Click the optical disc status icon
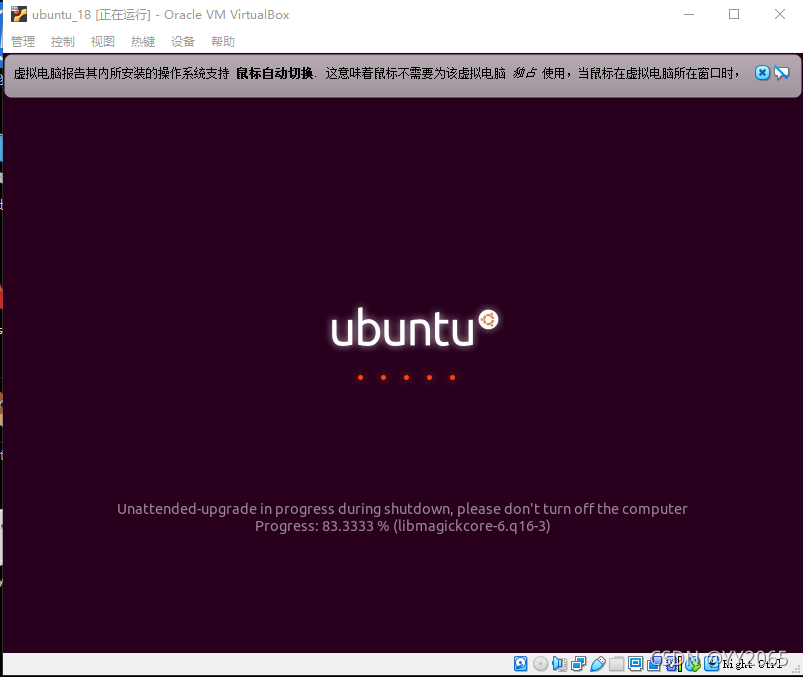The height and width of the screenshot is (677, 803). pyautogui.click(x=540, y=664)
